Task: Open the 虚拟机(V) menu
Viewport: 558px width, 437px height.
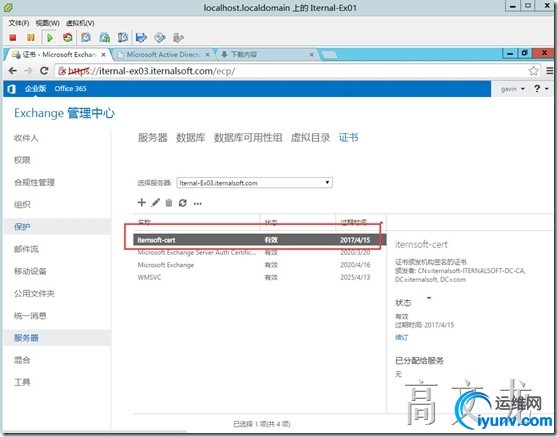Action: [80, 23]
